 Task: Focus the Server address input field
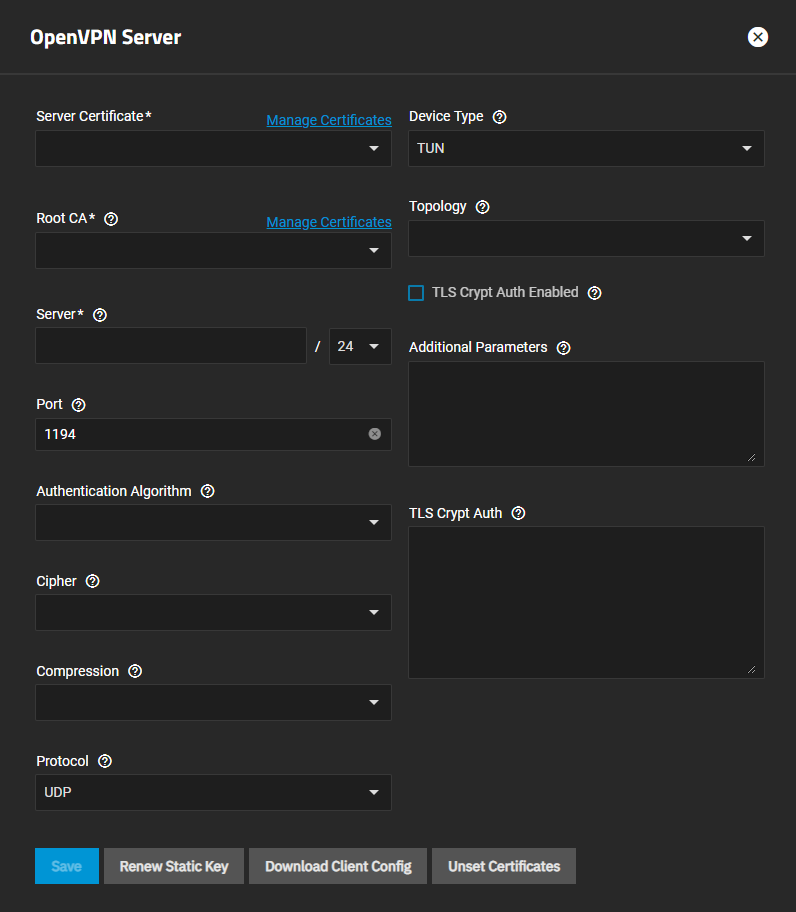tap(171, 346)
